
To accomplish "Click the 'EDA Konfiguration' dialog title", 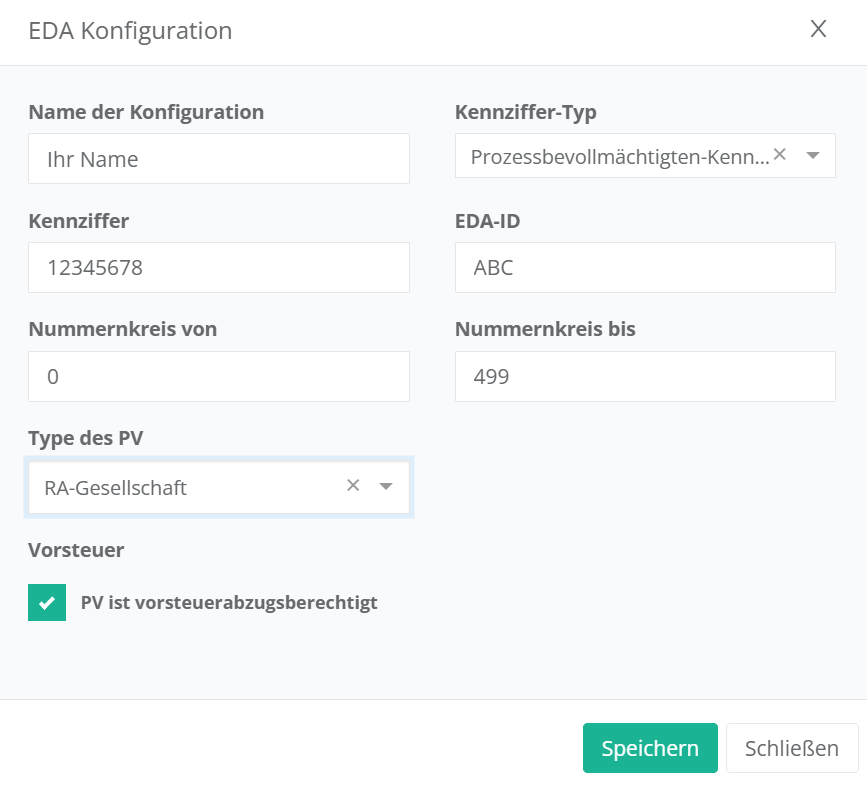I will coord(130,31).
